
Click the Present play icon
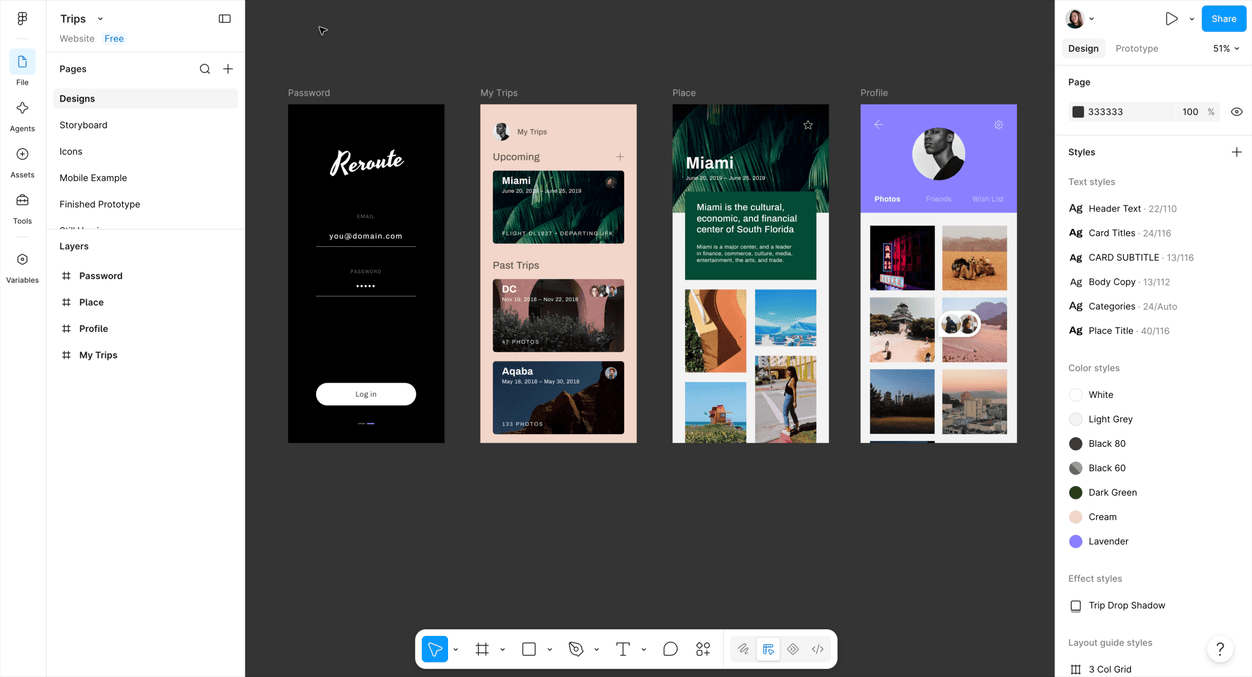pos(1171,19)
